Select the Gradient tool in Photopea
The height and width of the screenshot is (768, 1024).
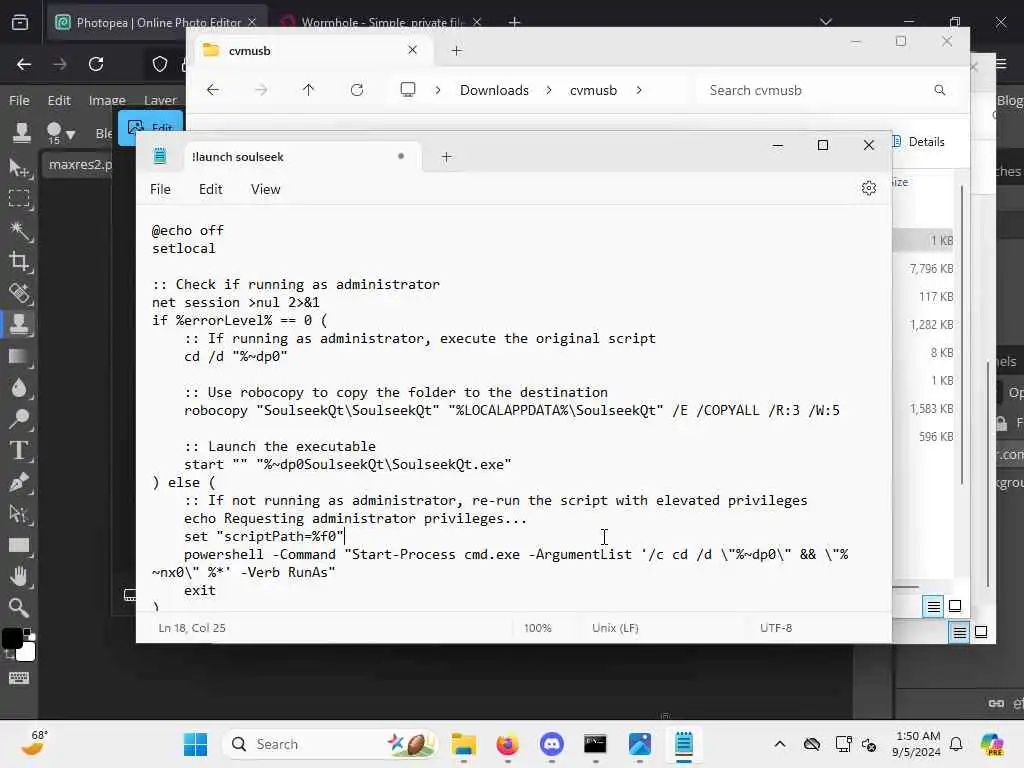(x=20, y=357)
